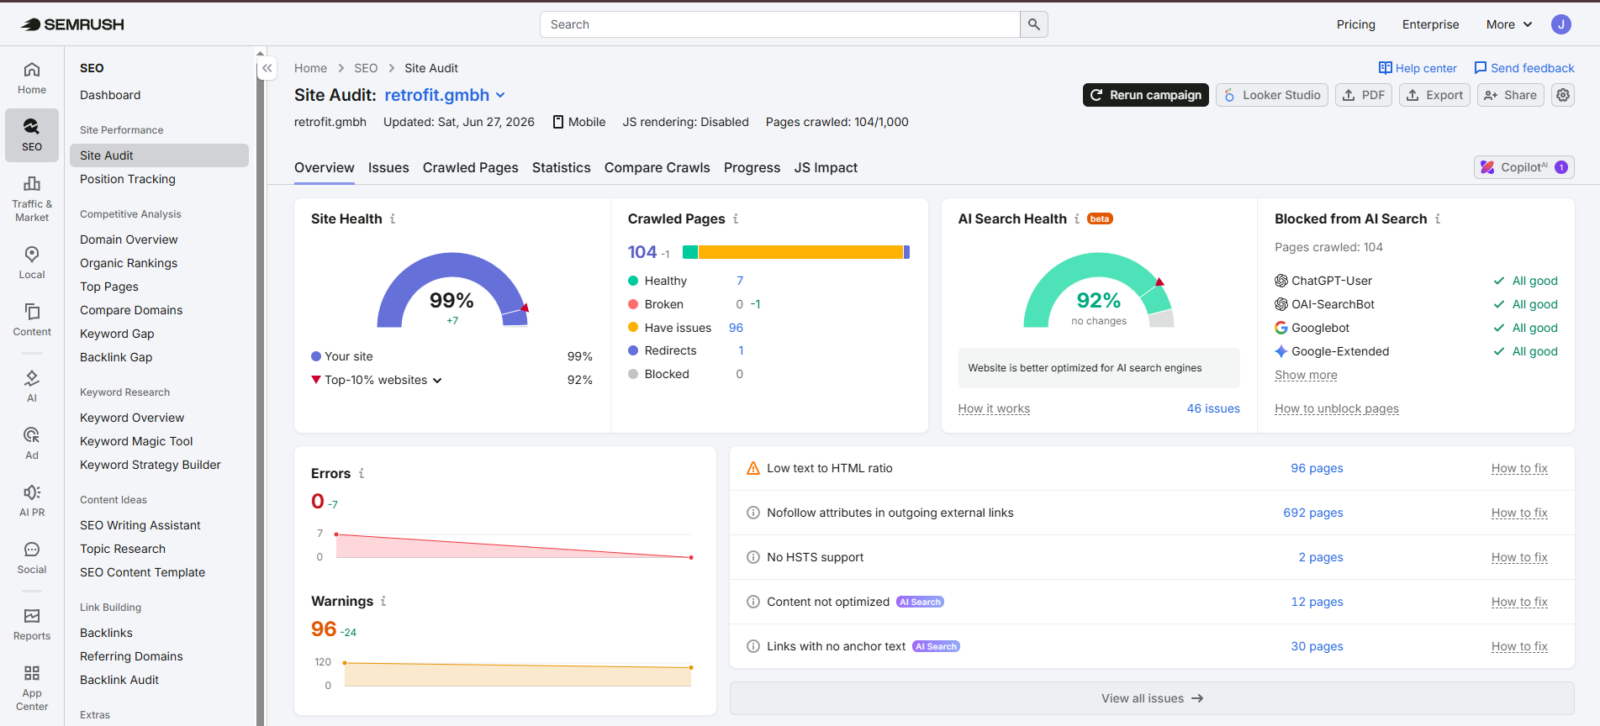Open Backlink Audit in sidebar
Image resolution: width=1600 pixels, height=726 pixels.
point(119,680)
